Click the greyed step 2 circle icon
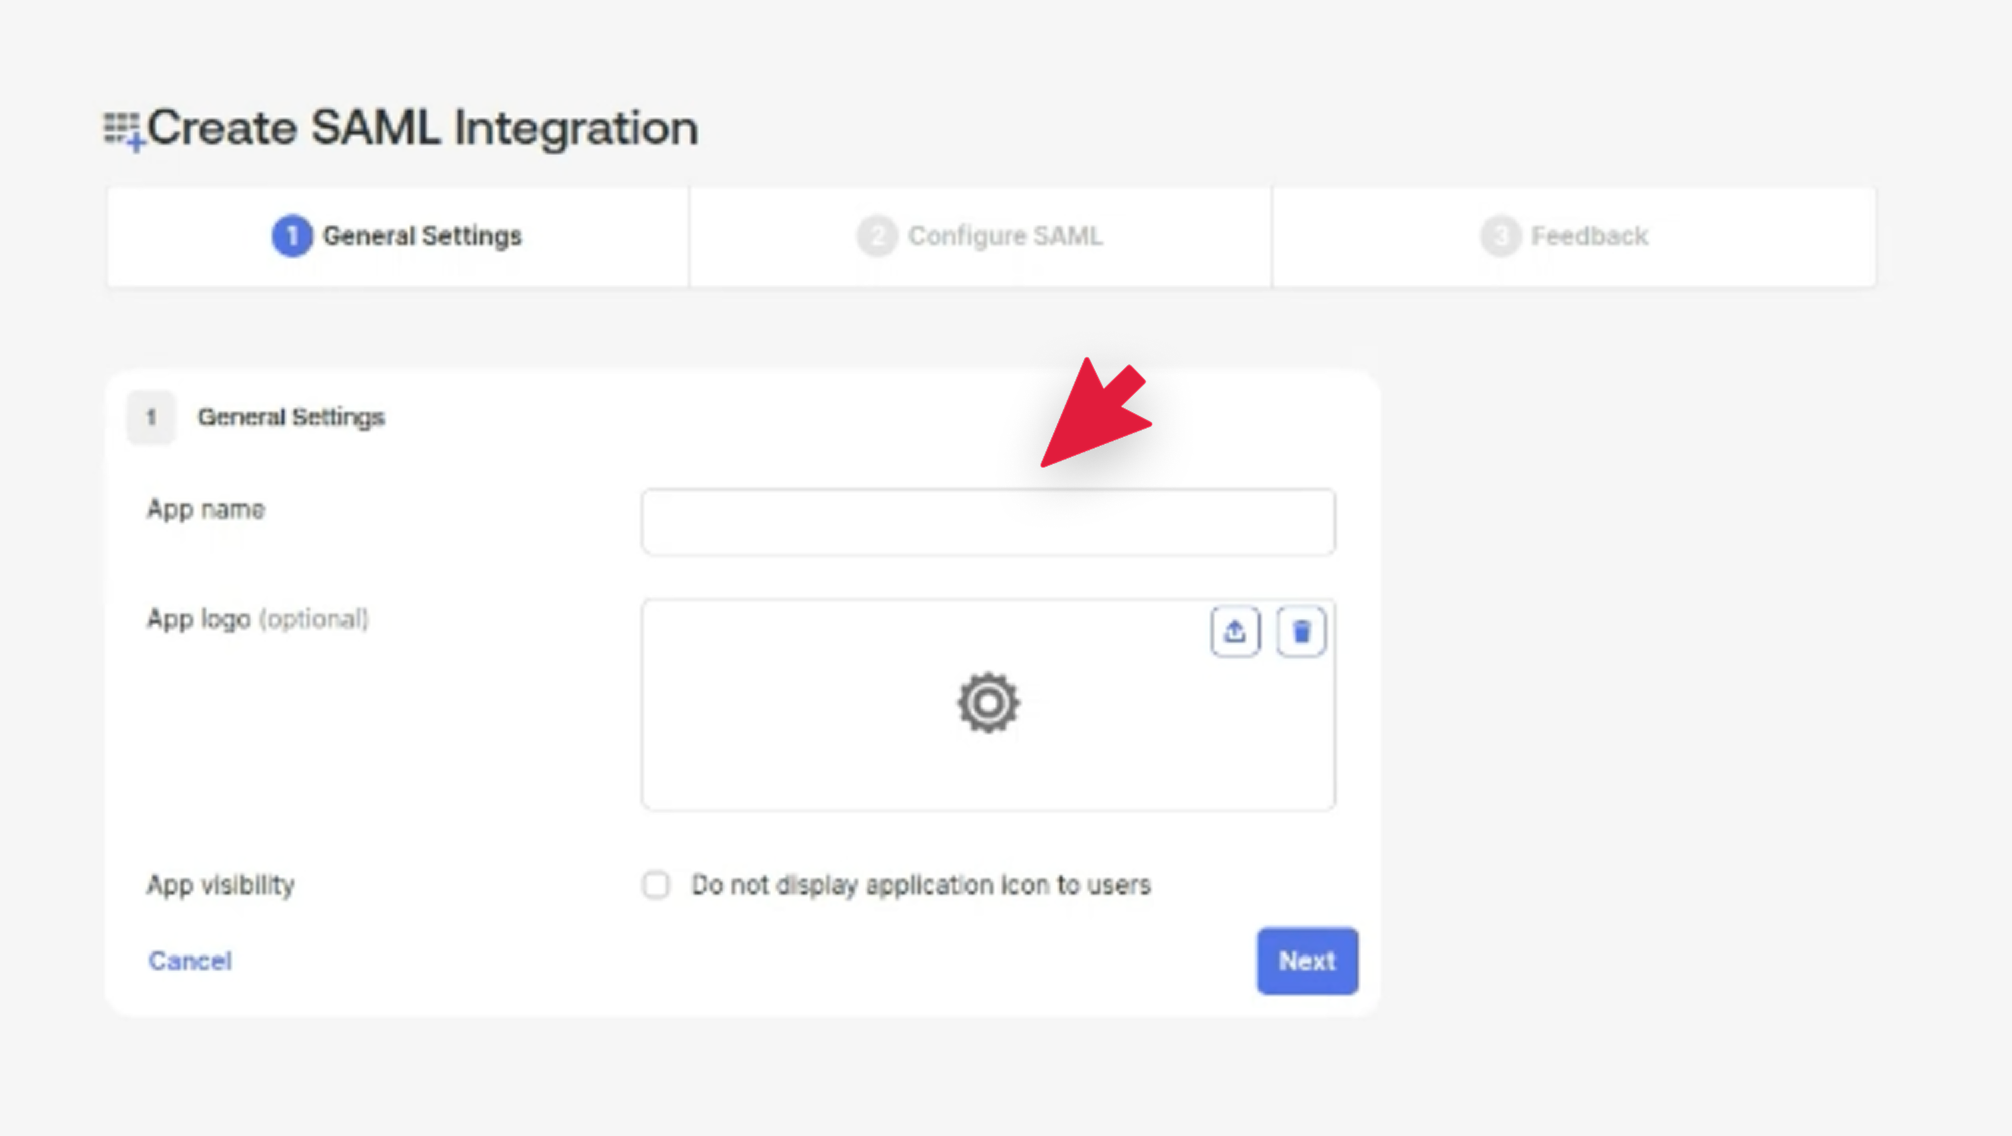 click(875, 236)
